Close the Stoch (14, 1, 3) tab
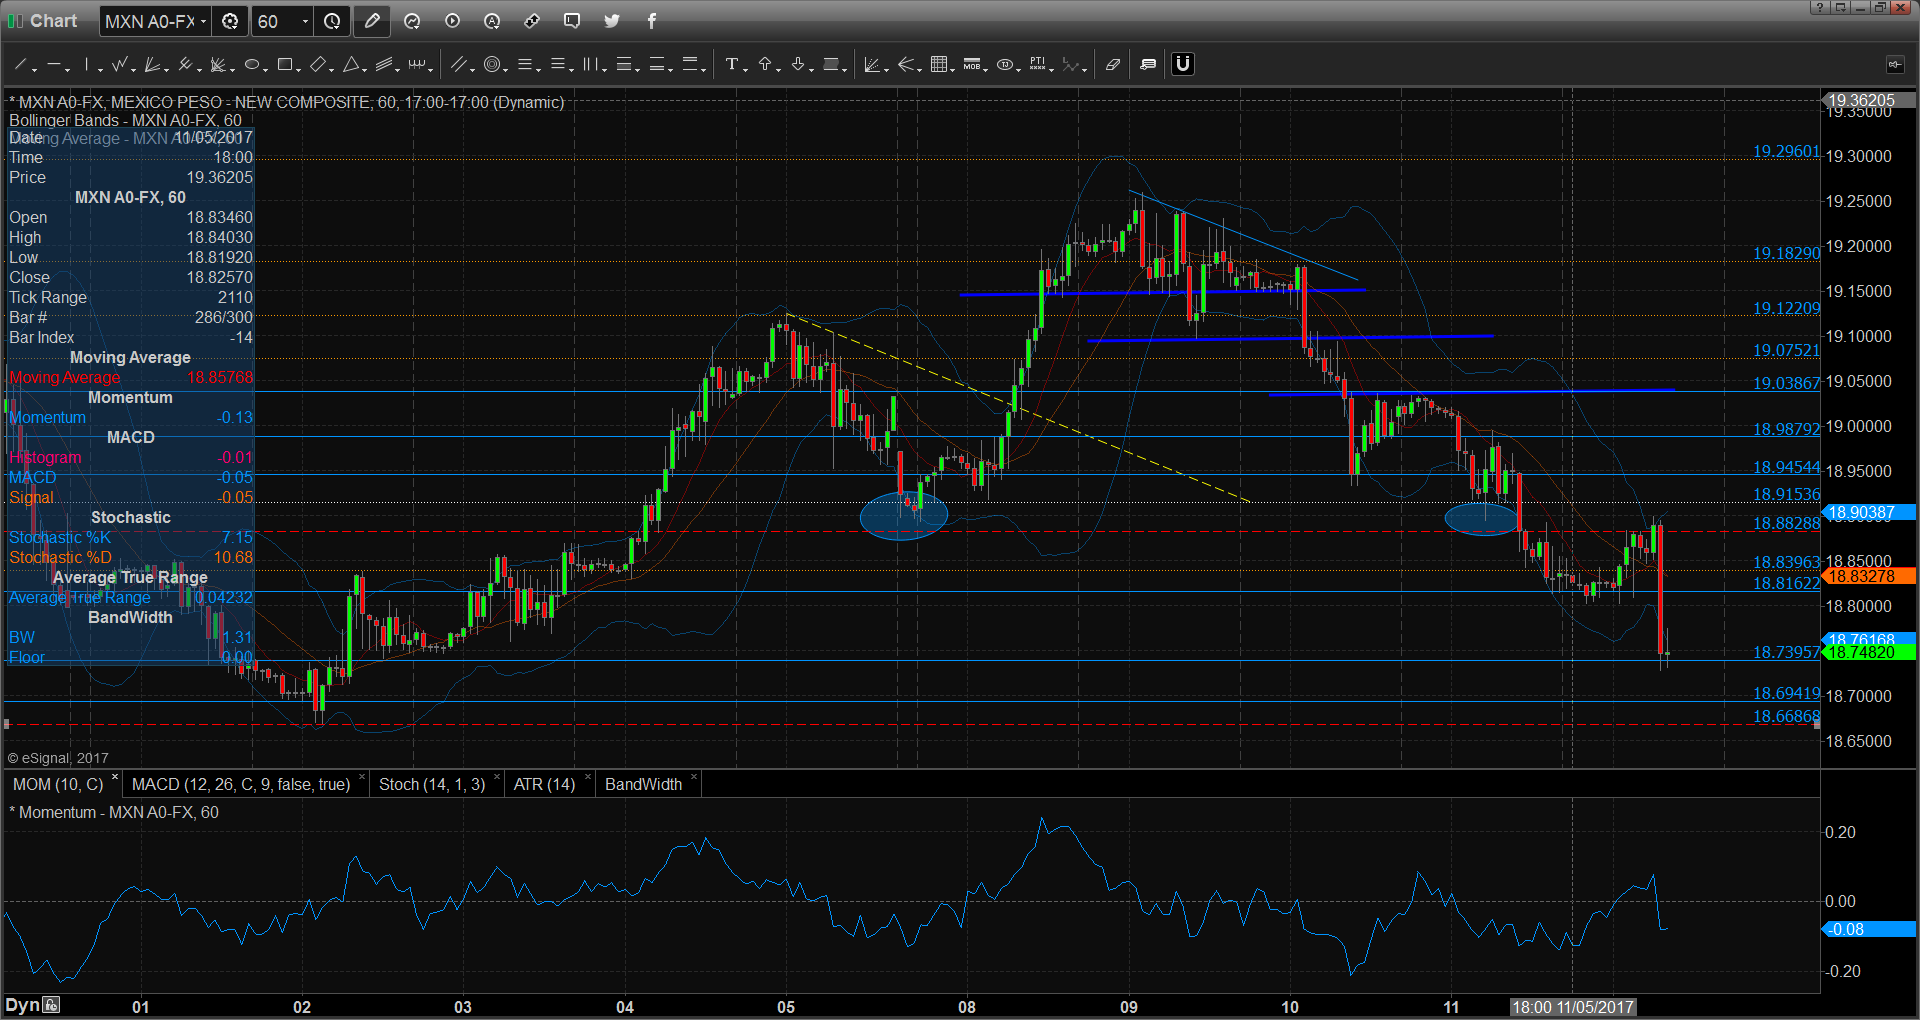1920x1020 pixels. point(496,778)
